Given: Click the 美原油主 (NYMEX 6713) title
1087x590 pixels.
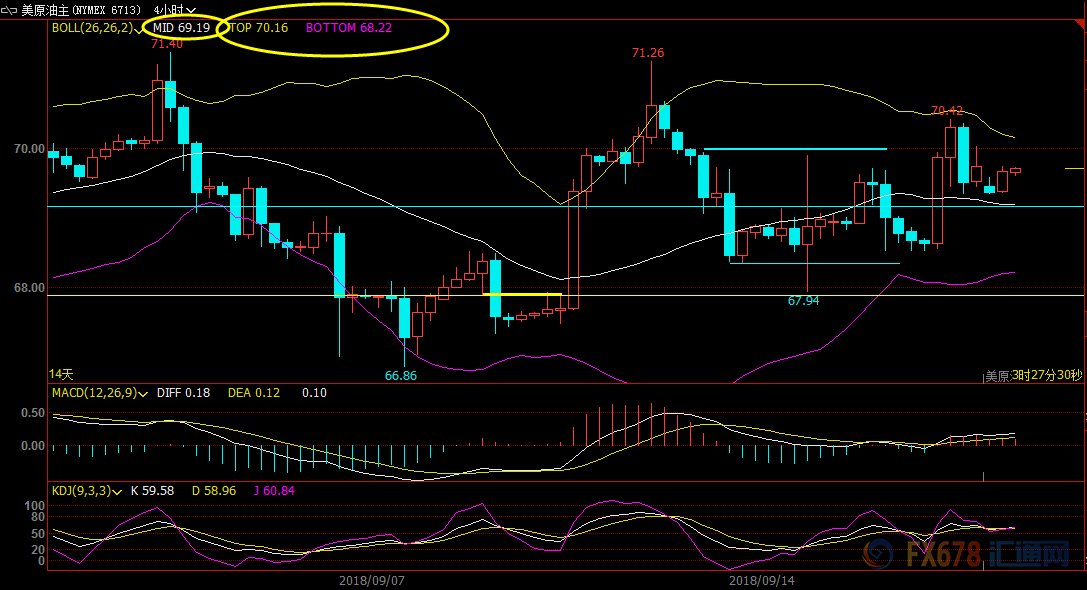Looking at the screenshot, I should click(81, 10).
